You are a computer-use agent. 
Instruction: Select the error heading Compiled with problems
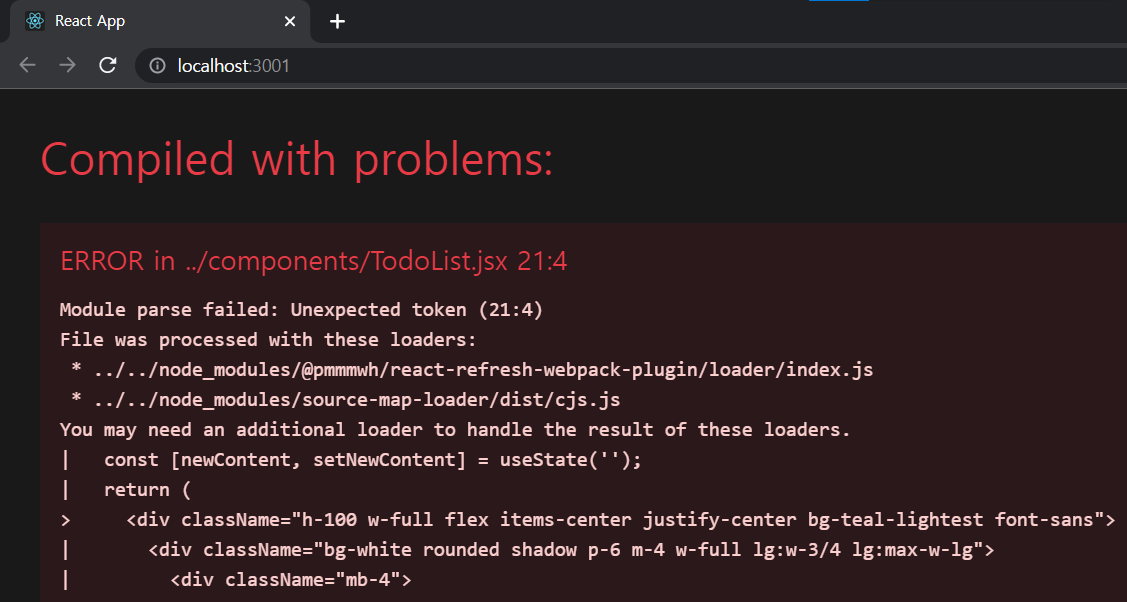(x=296, y=158)
